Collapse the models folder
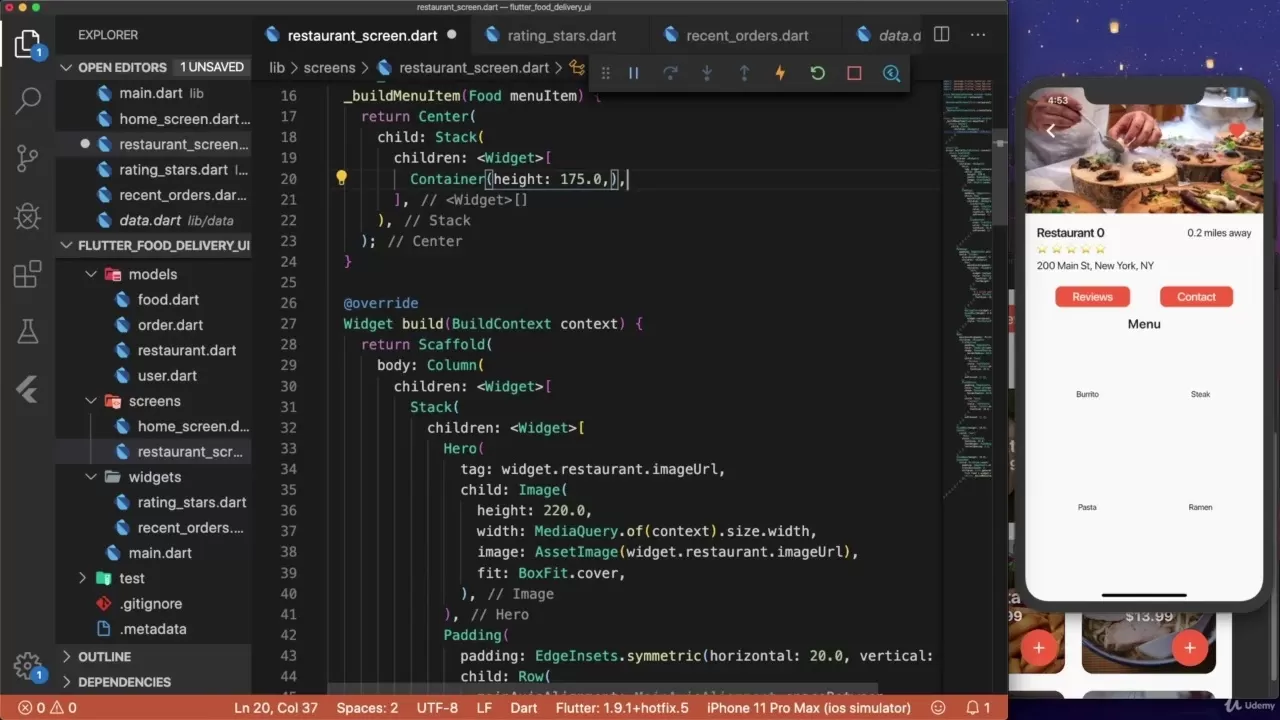The width and height of the screenshot is (1280, 720). (x=91, y=274)
